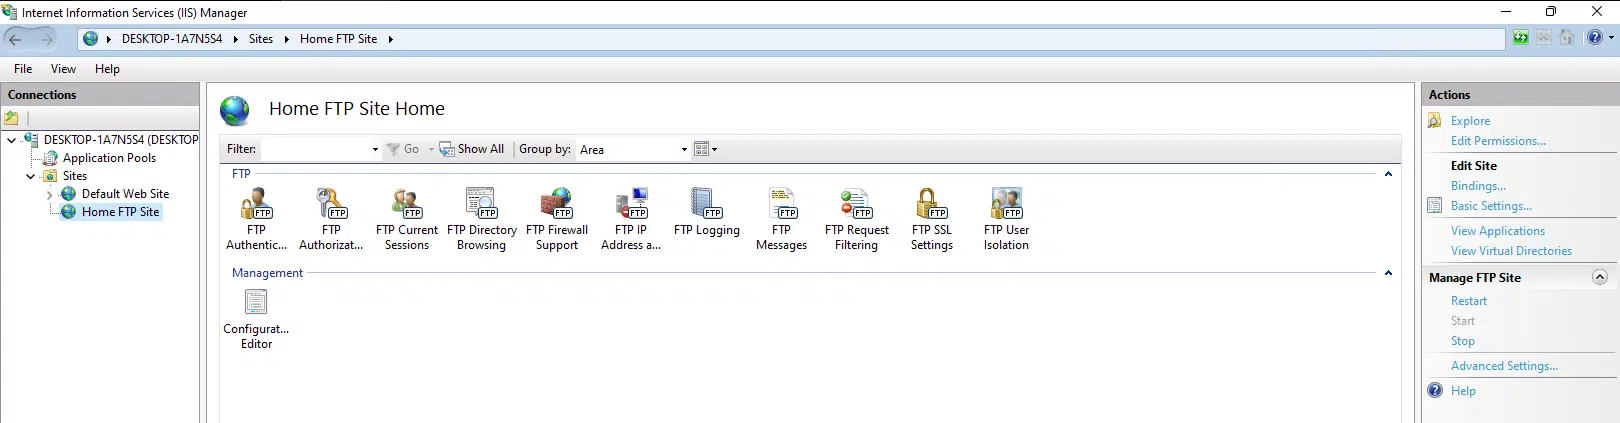Expand the Default Web Site node
This screenshot has width=1620, height=423.
click(x=49, y=194)
